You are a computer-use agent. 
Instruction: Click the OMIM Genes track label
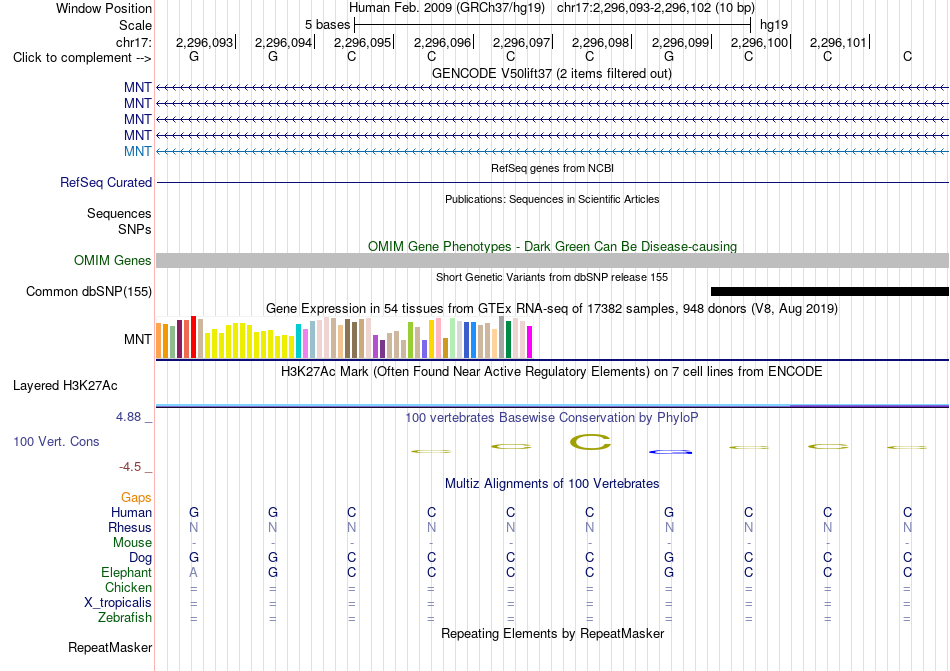(x=113, y=260)
